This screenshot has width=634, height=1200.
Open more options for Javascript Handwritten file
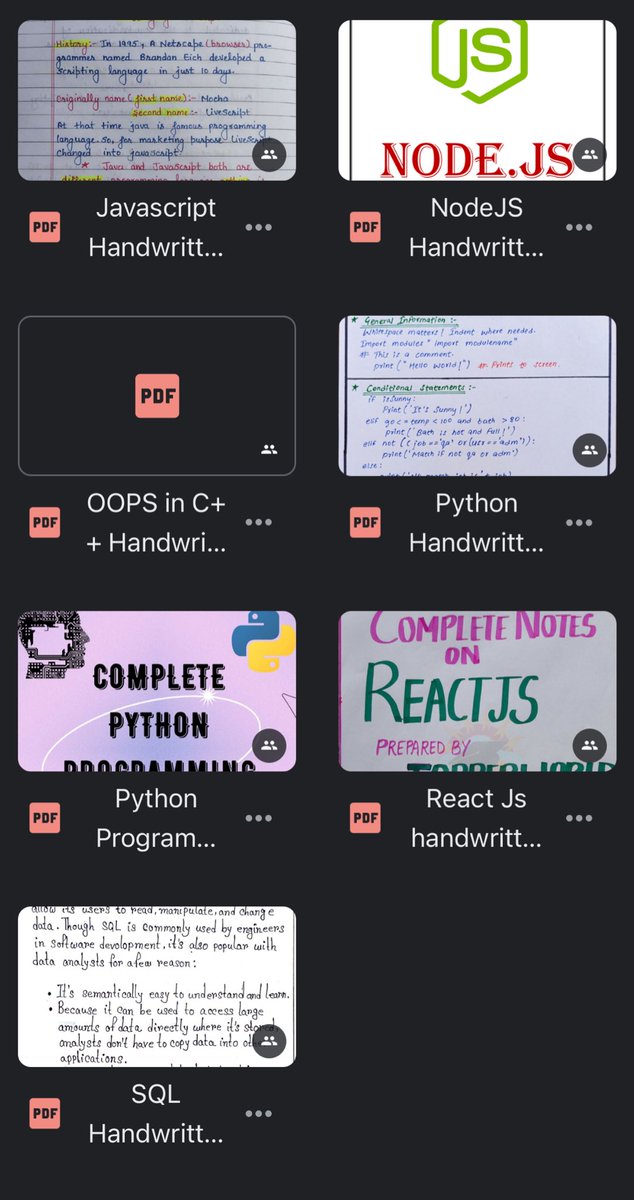(x=258, y=227)
